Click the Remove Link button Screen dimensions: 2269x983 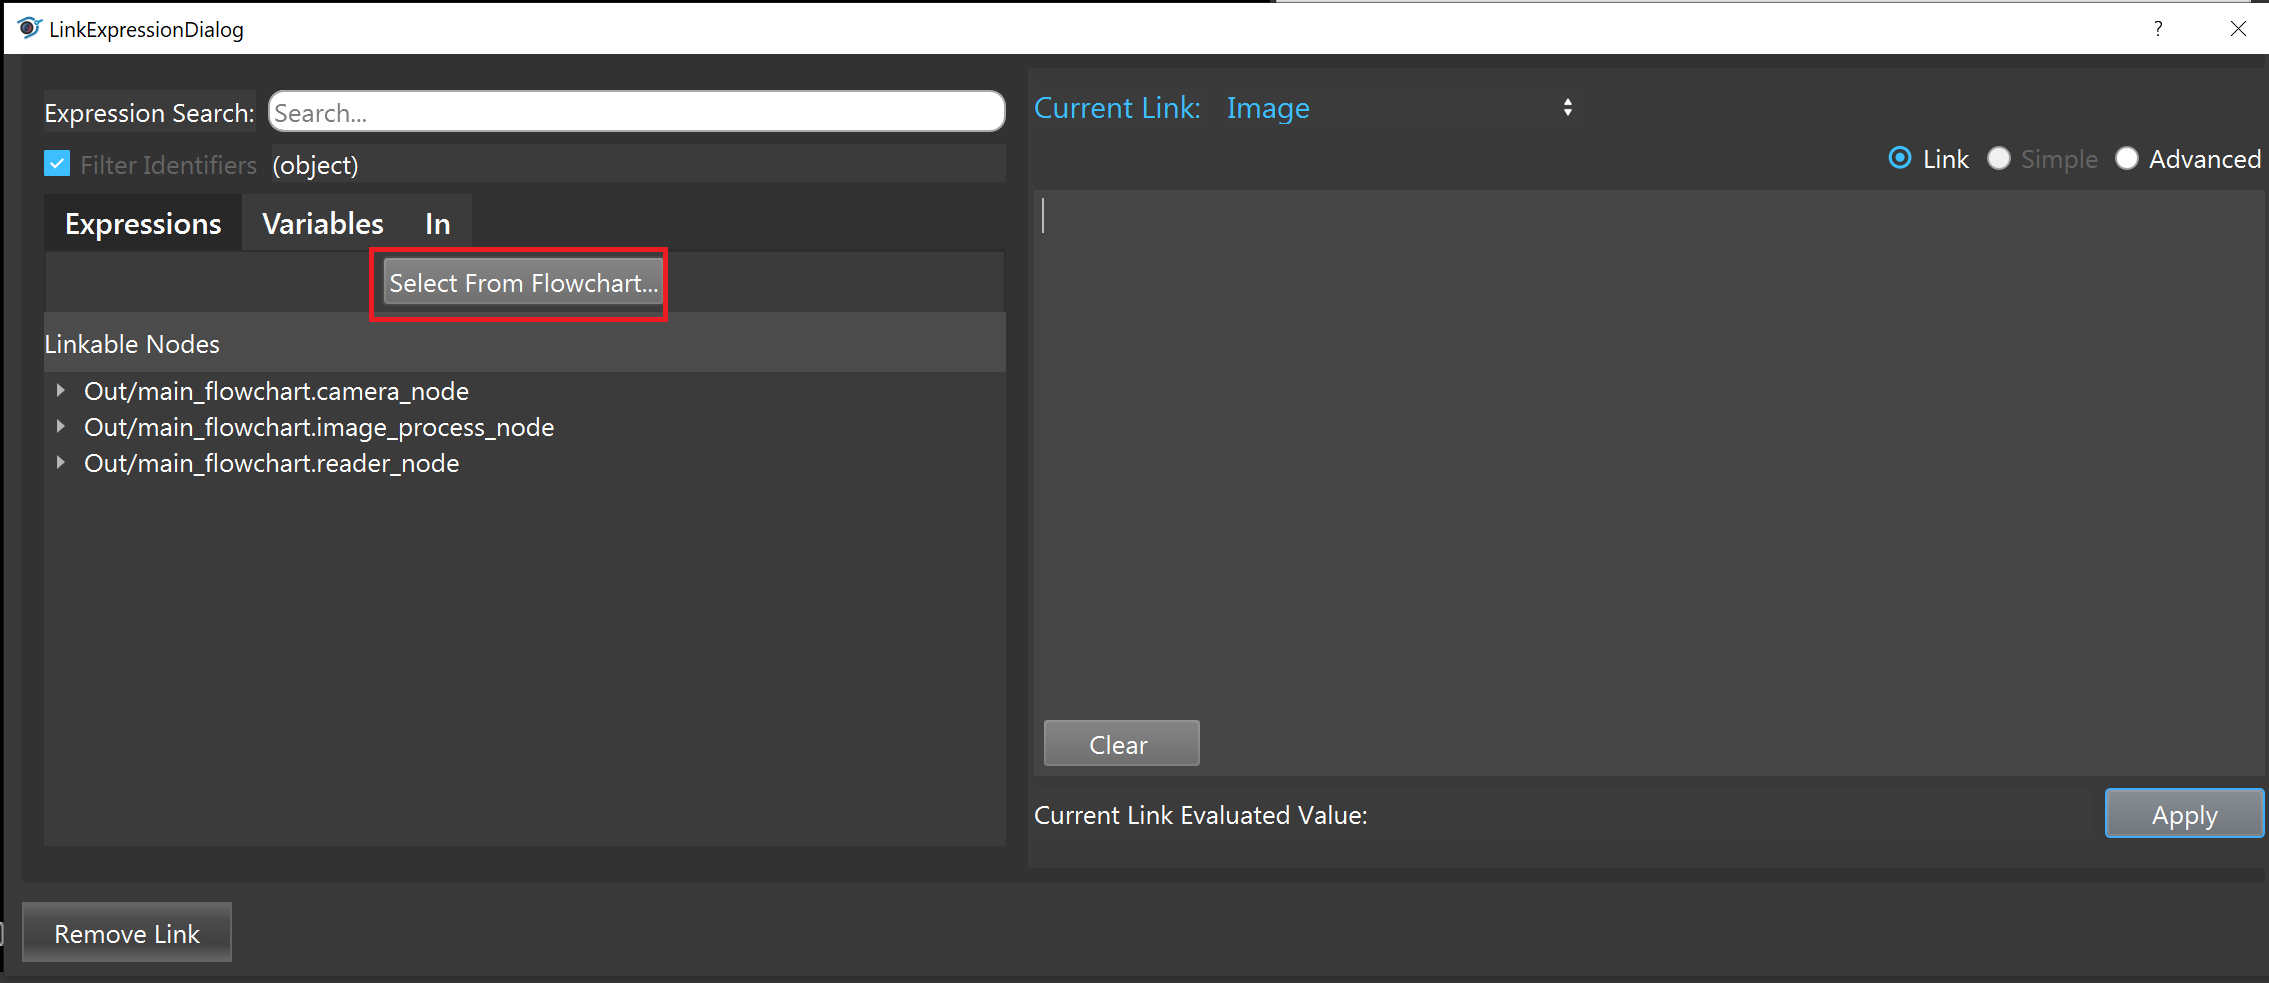pyautogui.click(x=127, y=933)
